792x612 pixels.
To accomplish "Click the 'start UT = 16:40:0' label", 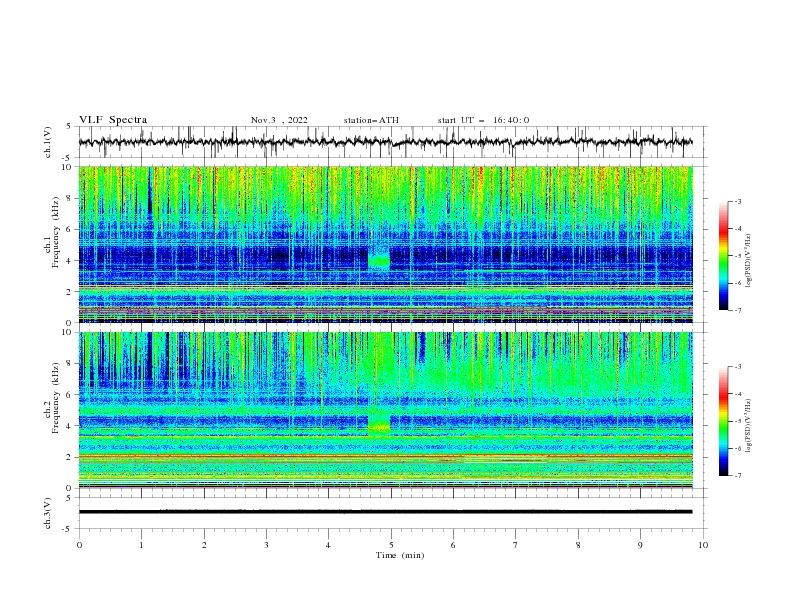I will [483, 120].
